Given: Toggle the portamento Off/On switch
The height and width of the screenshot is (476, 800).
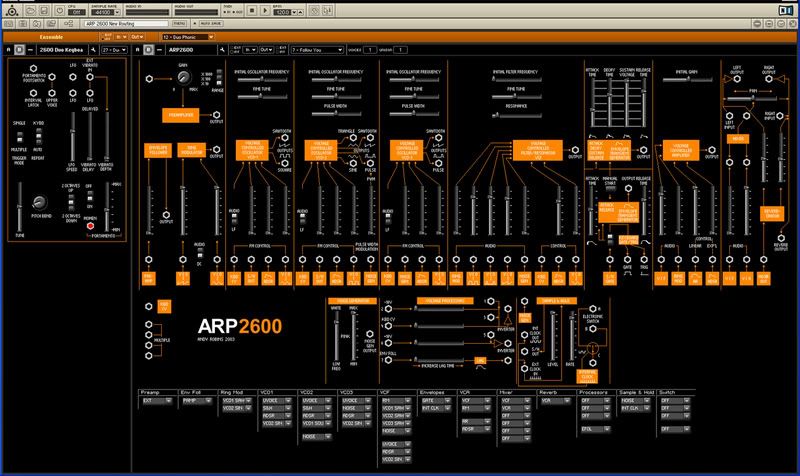Looking at the screenshot, I should coord(90,196).
